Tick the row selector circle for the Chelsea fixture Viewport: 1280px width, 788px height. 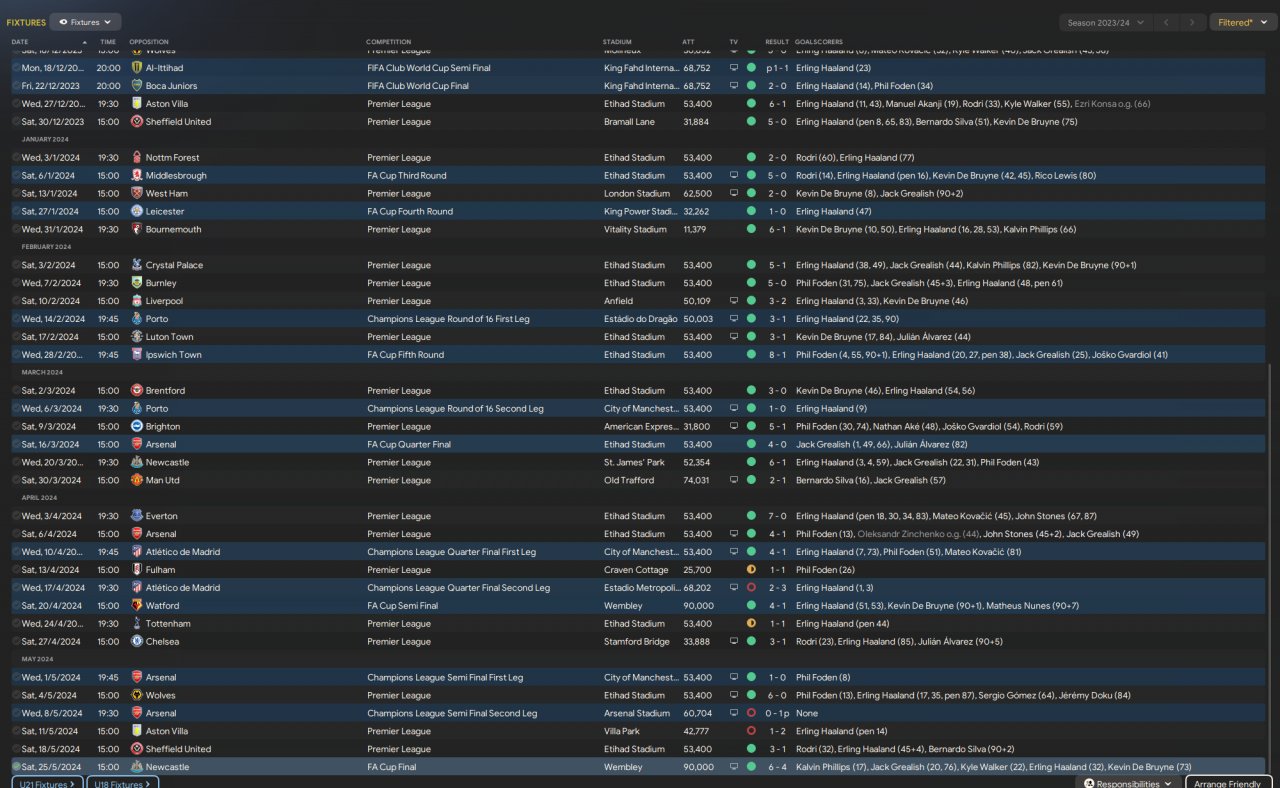[x=16, y=642]
